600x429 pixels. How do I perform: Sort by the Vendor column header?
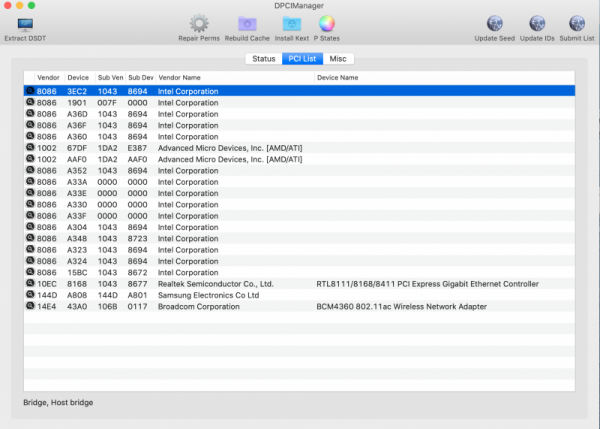tap(48, 77)
